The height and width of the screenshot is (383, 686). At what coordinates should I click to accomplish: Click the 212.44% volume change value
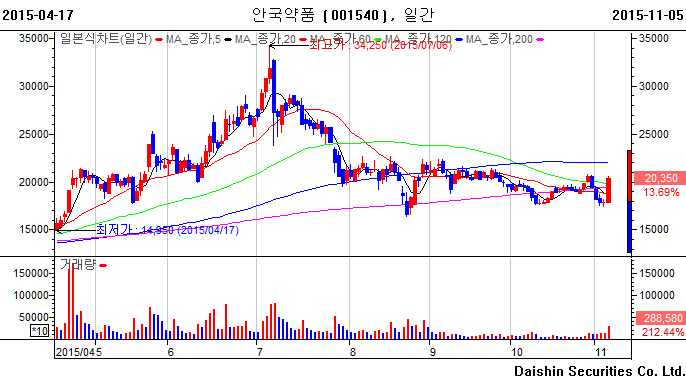[662, 332]
